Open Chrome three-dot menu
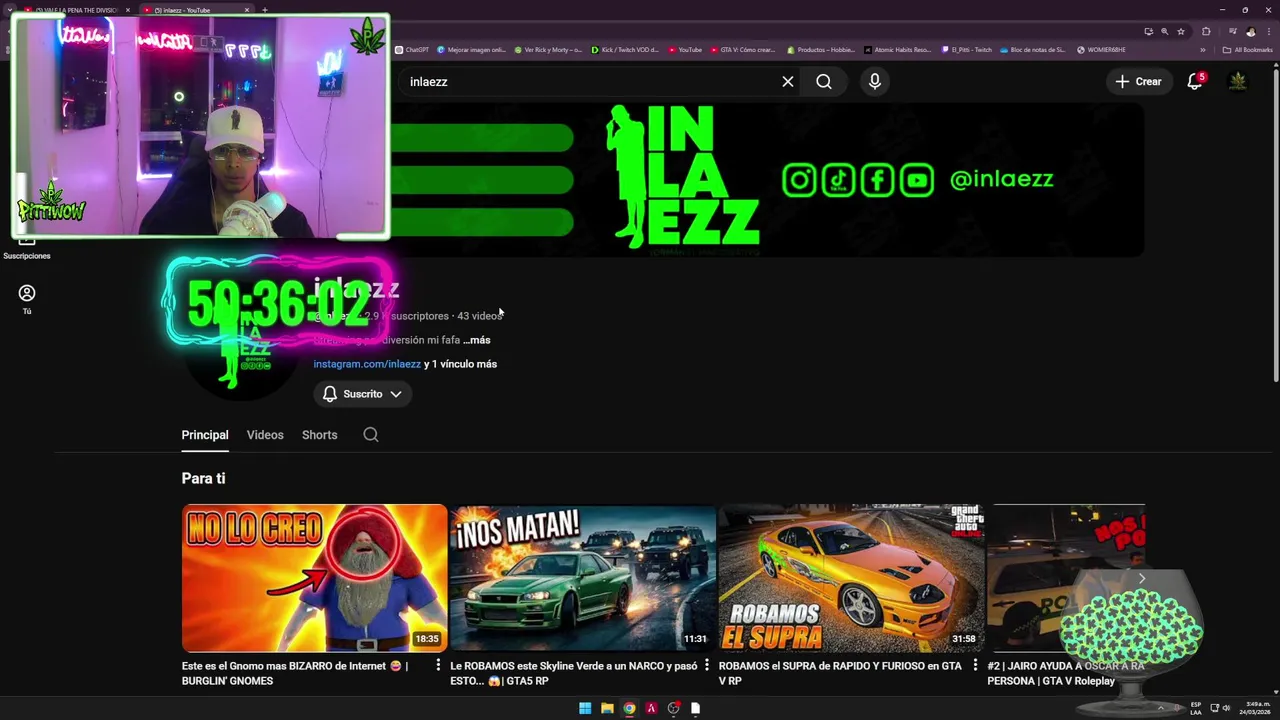The image size is (1280, 720). (x=1269, y=31)
